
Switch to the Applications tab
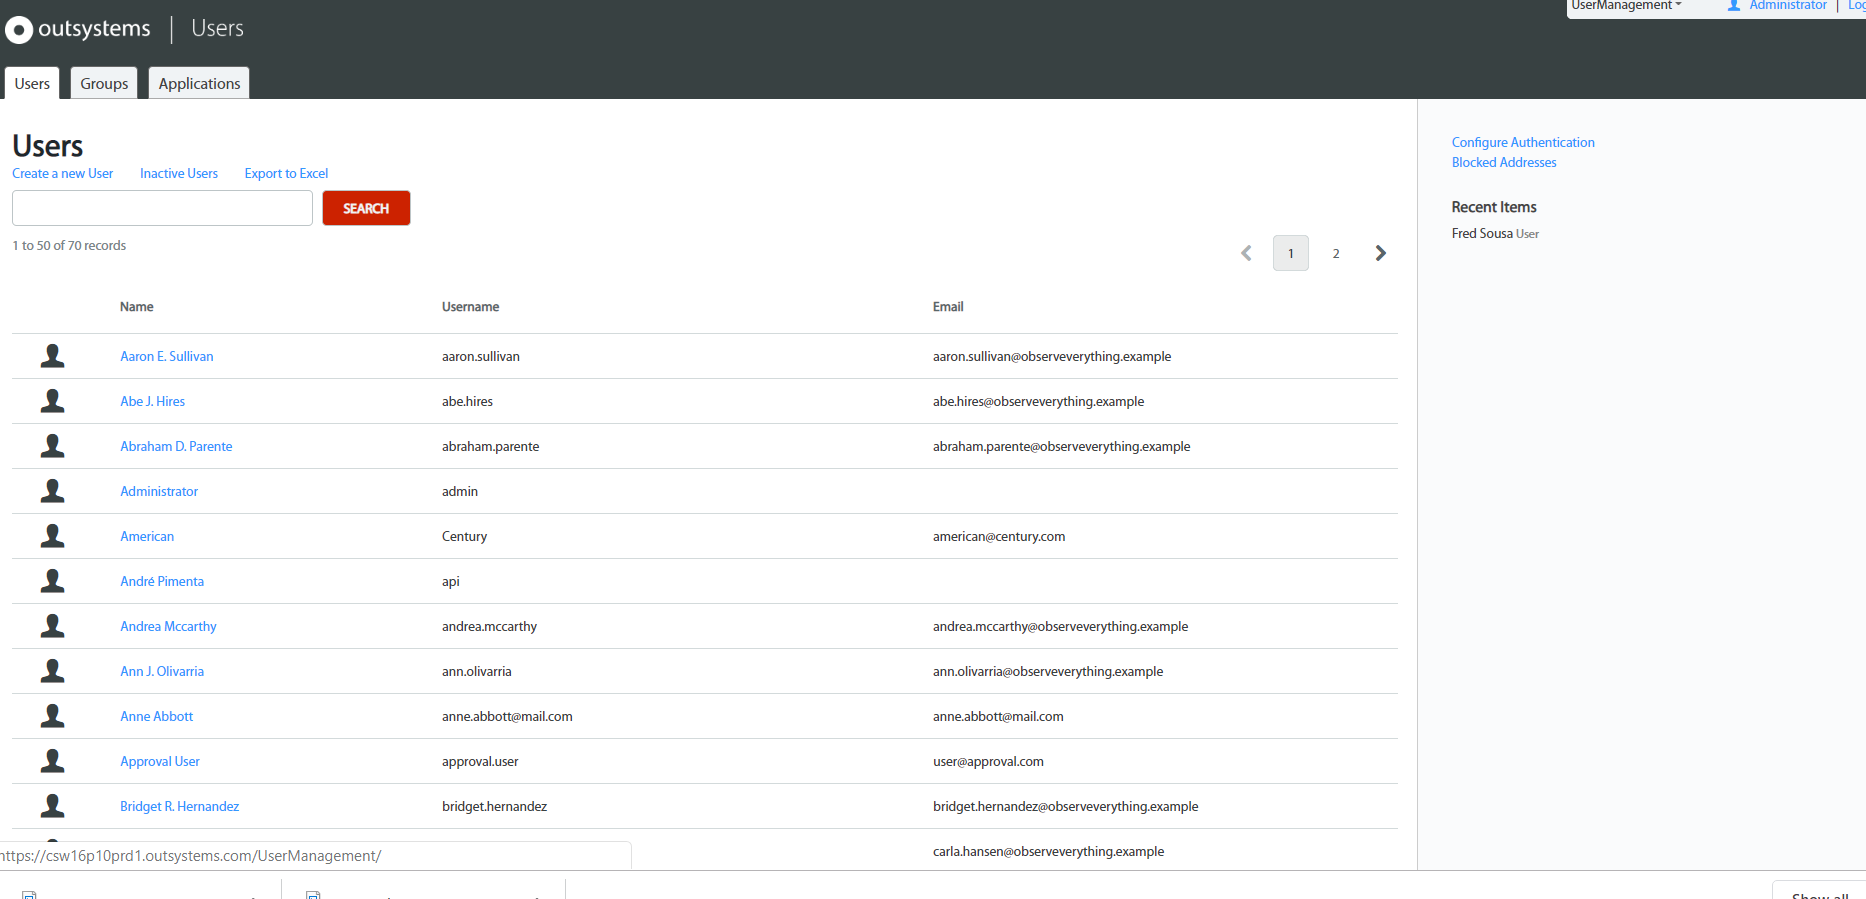coord(199,83)
